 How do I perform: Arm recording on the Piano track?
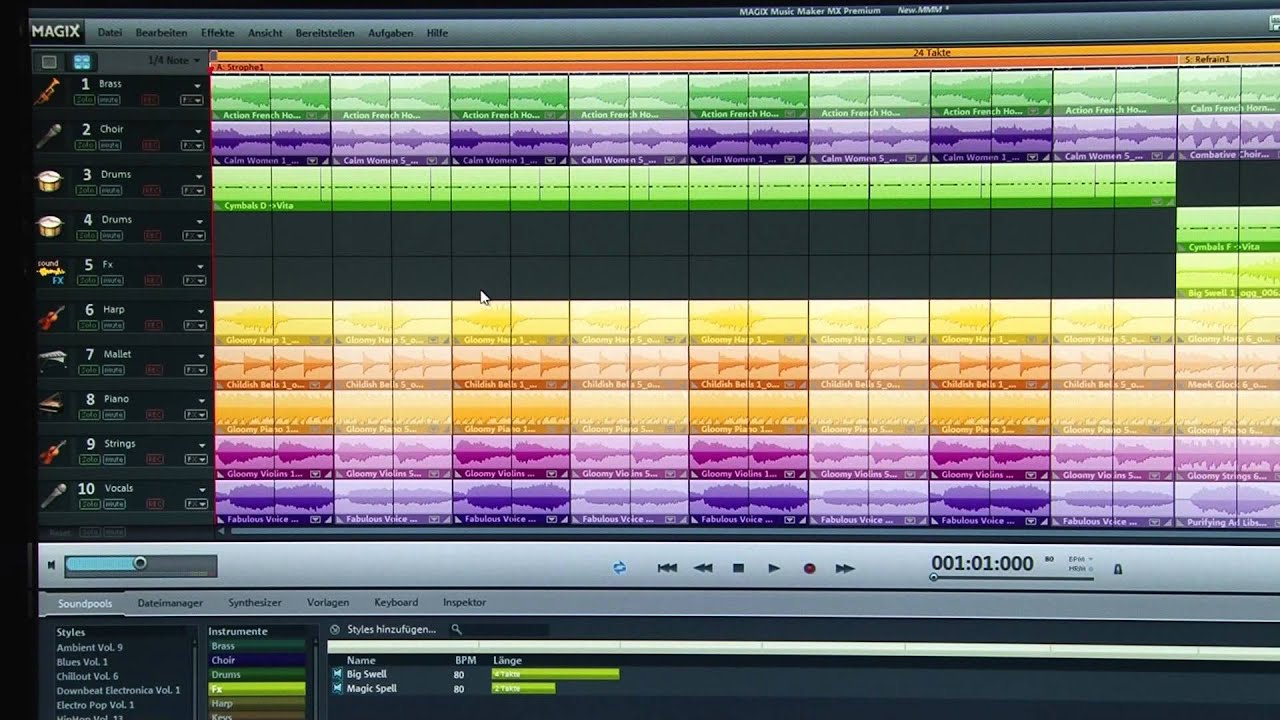153,414
